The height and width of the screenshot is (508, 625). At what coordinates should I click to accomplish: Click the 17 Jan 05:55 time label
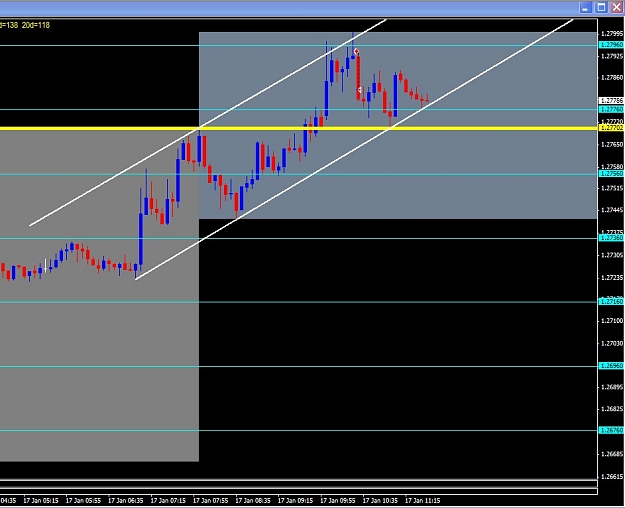[83, 500]
